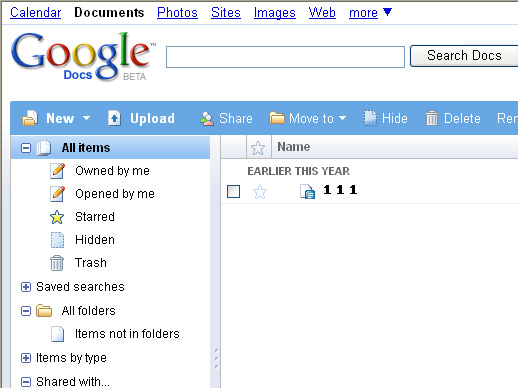Expand the Items by type node

(x=26, y=358)
